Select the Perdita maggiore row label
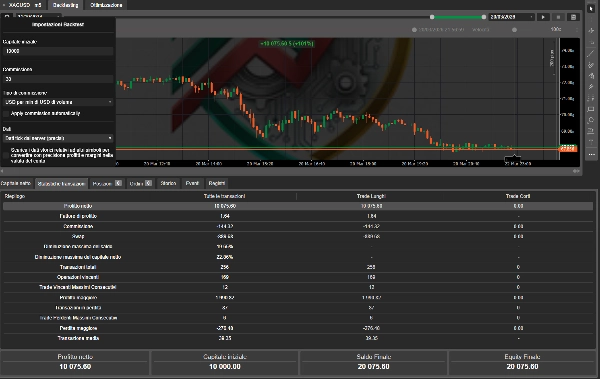Viewport: 600px width, 379px height. tap(78, 328)
